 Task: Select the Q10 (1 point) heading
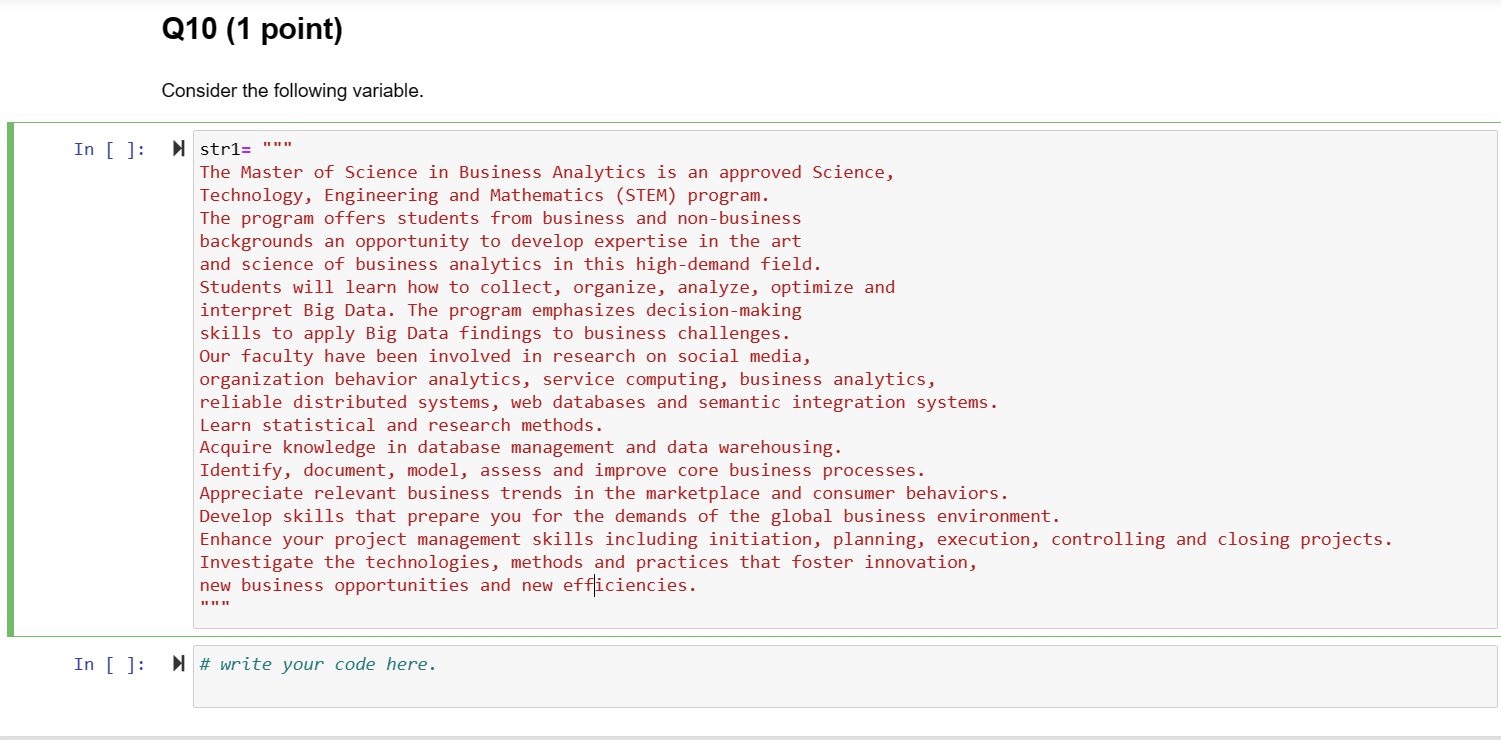250,29
